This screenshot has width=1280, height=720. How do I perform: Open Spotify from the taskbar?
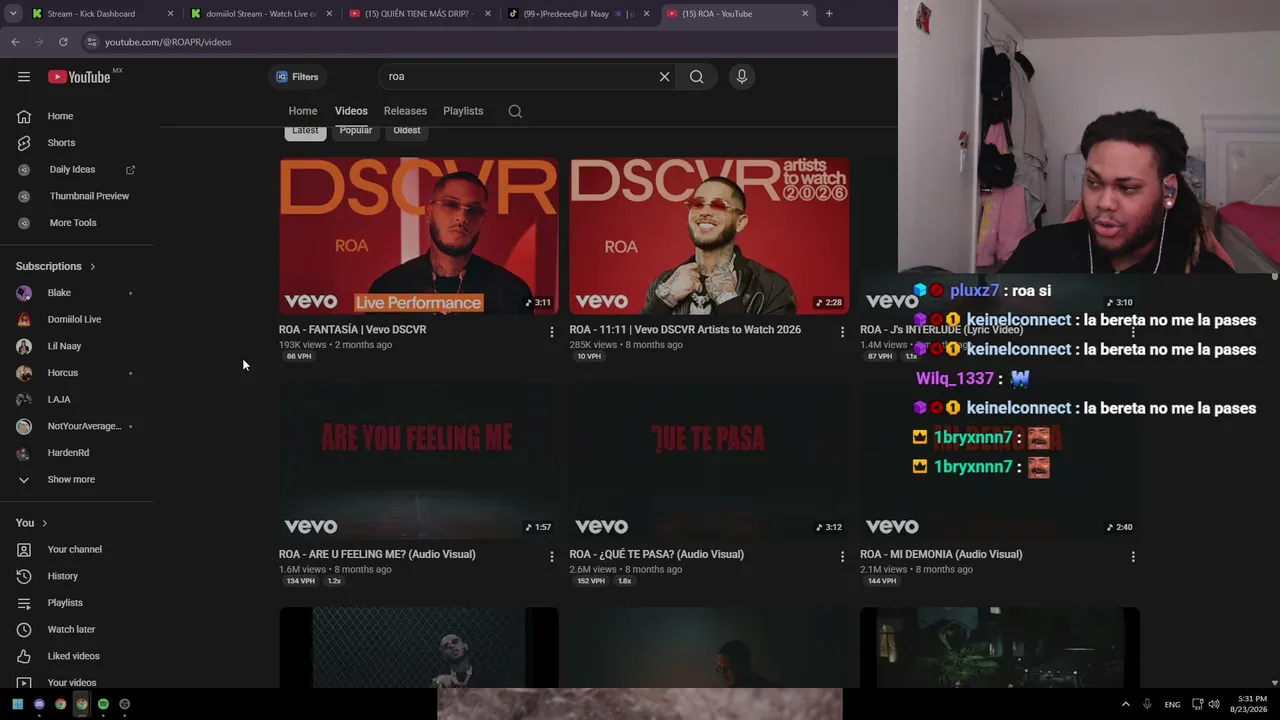[103, 704]
